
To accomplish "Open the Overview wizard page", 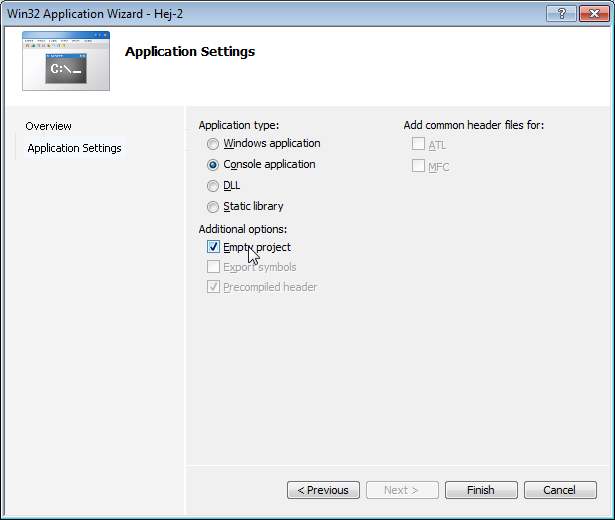I will (x=49, y=126).
